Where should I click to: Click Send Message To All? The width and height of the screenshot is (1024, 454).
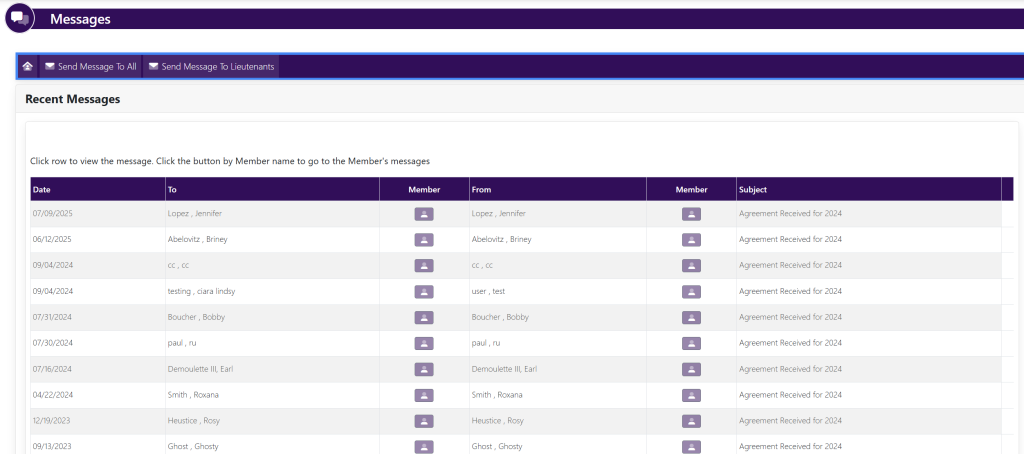(90, 67)
